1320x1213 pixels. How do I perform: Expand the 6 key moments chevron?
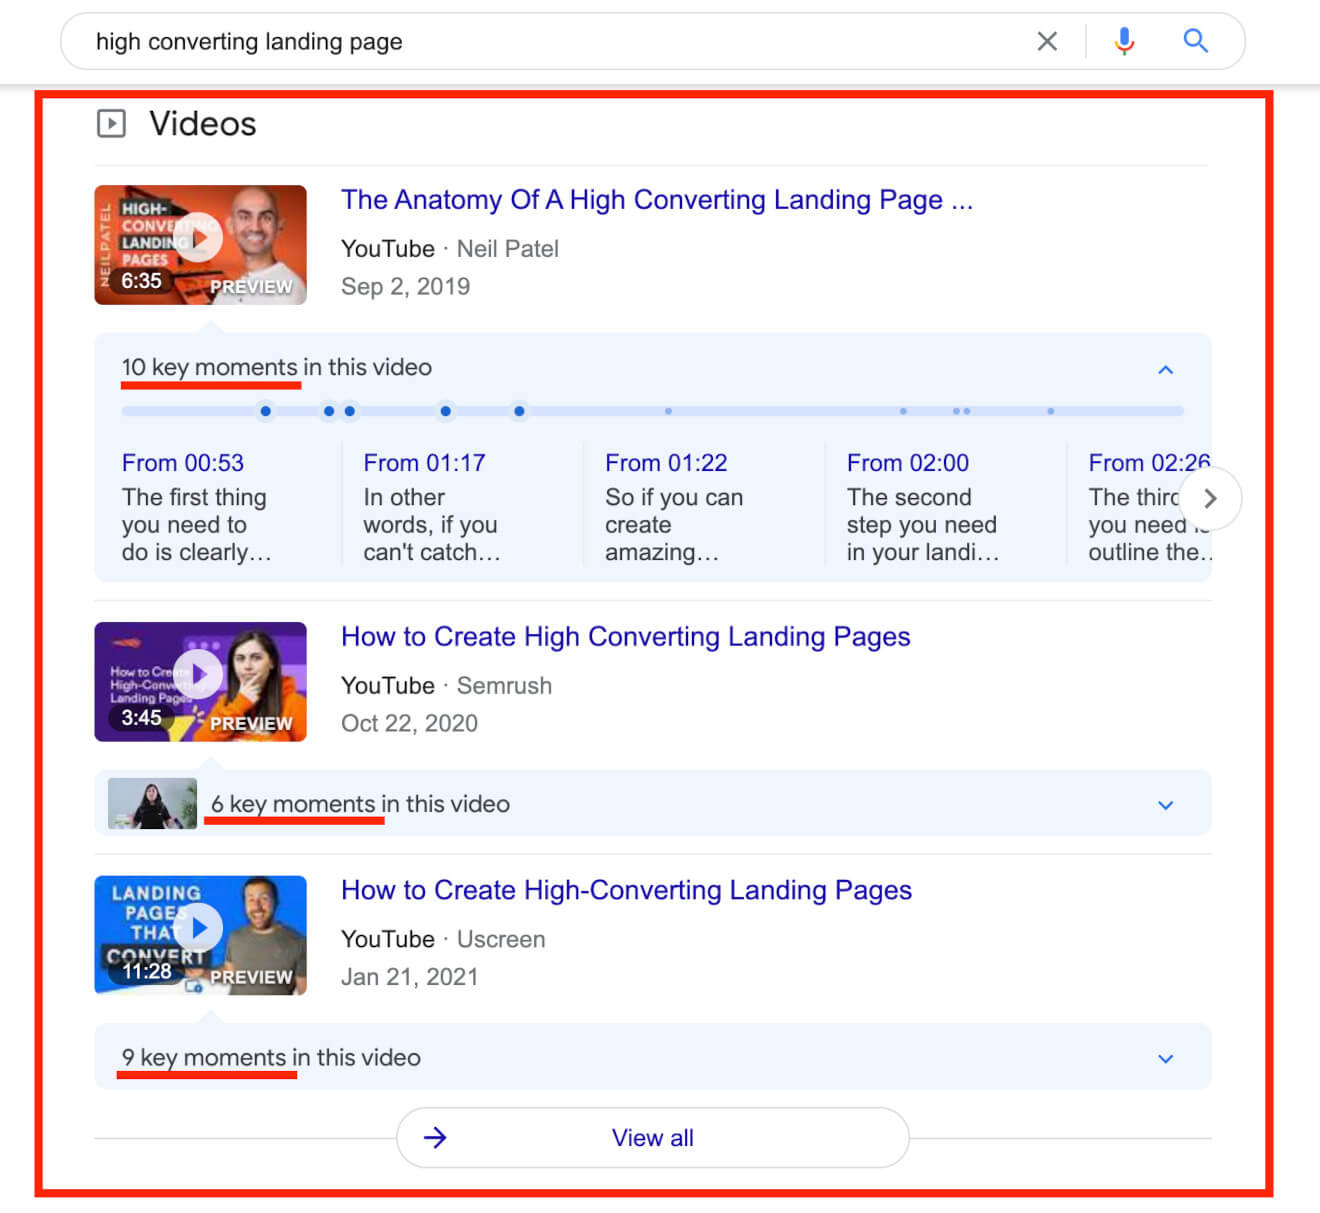coord(1165,805)
